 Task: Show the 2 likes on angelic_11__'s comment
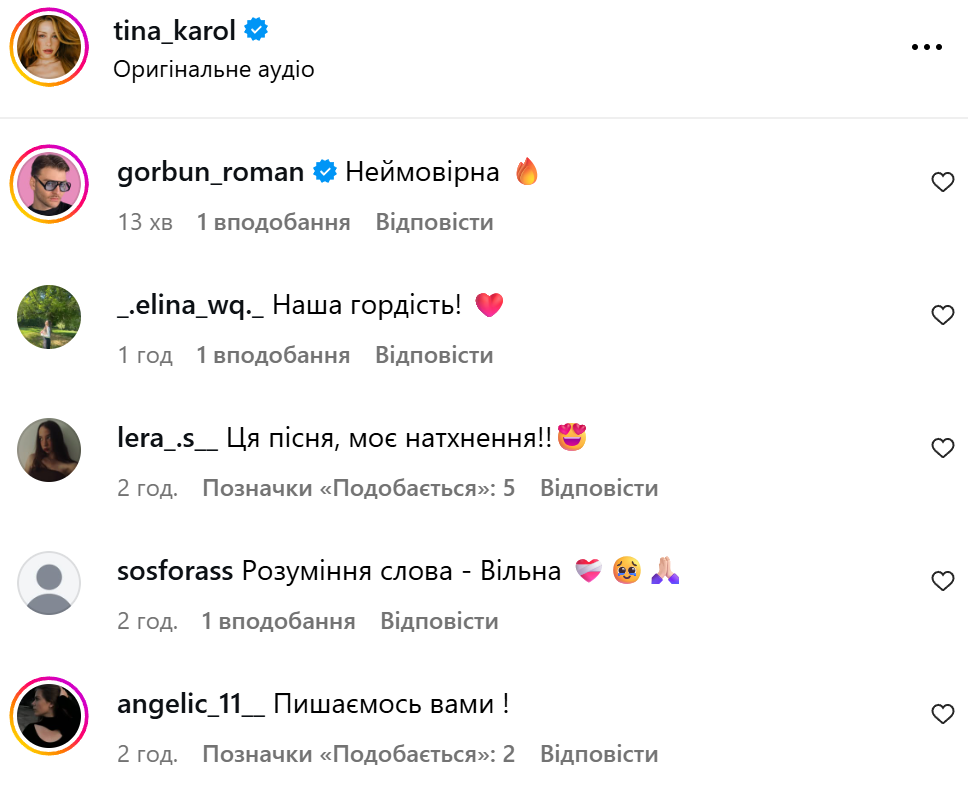pos(358,754)
